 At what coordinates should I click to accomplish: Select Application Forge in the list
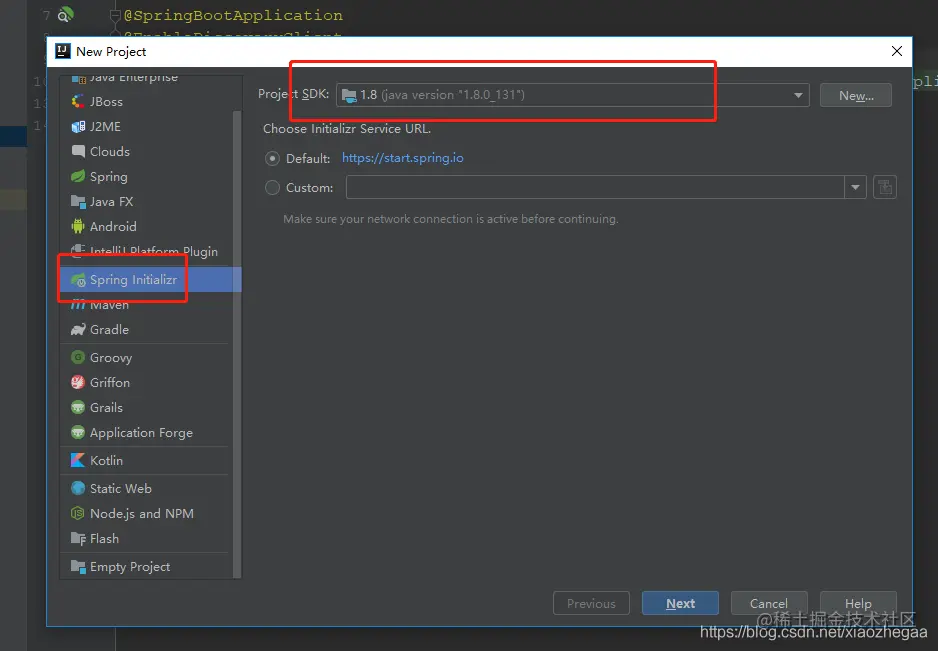click(141, 433)
